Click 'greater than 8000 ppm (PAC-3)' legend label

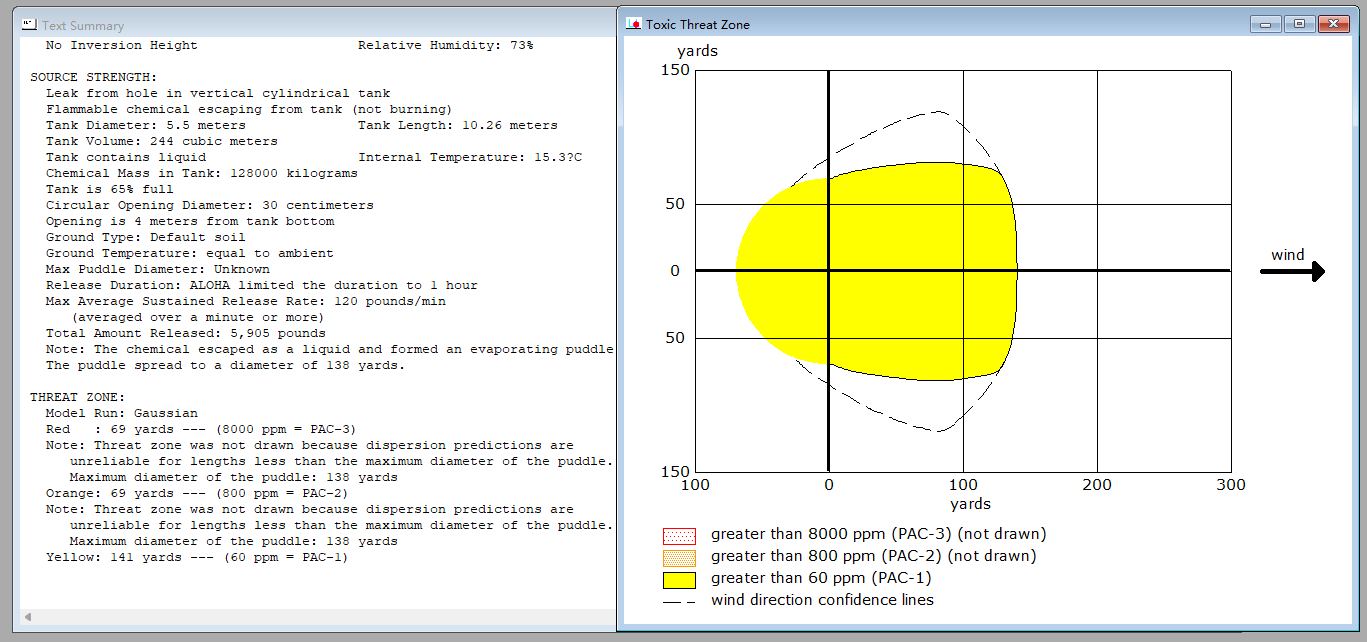[x=878, y=534]
